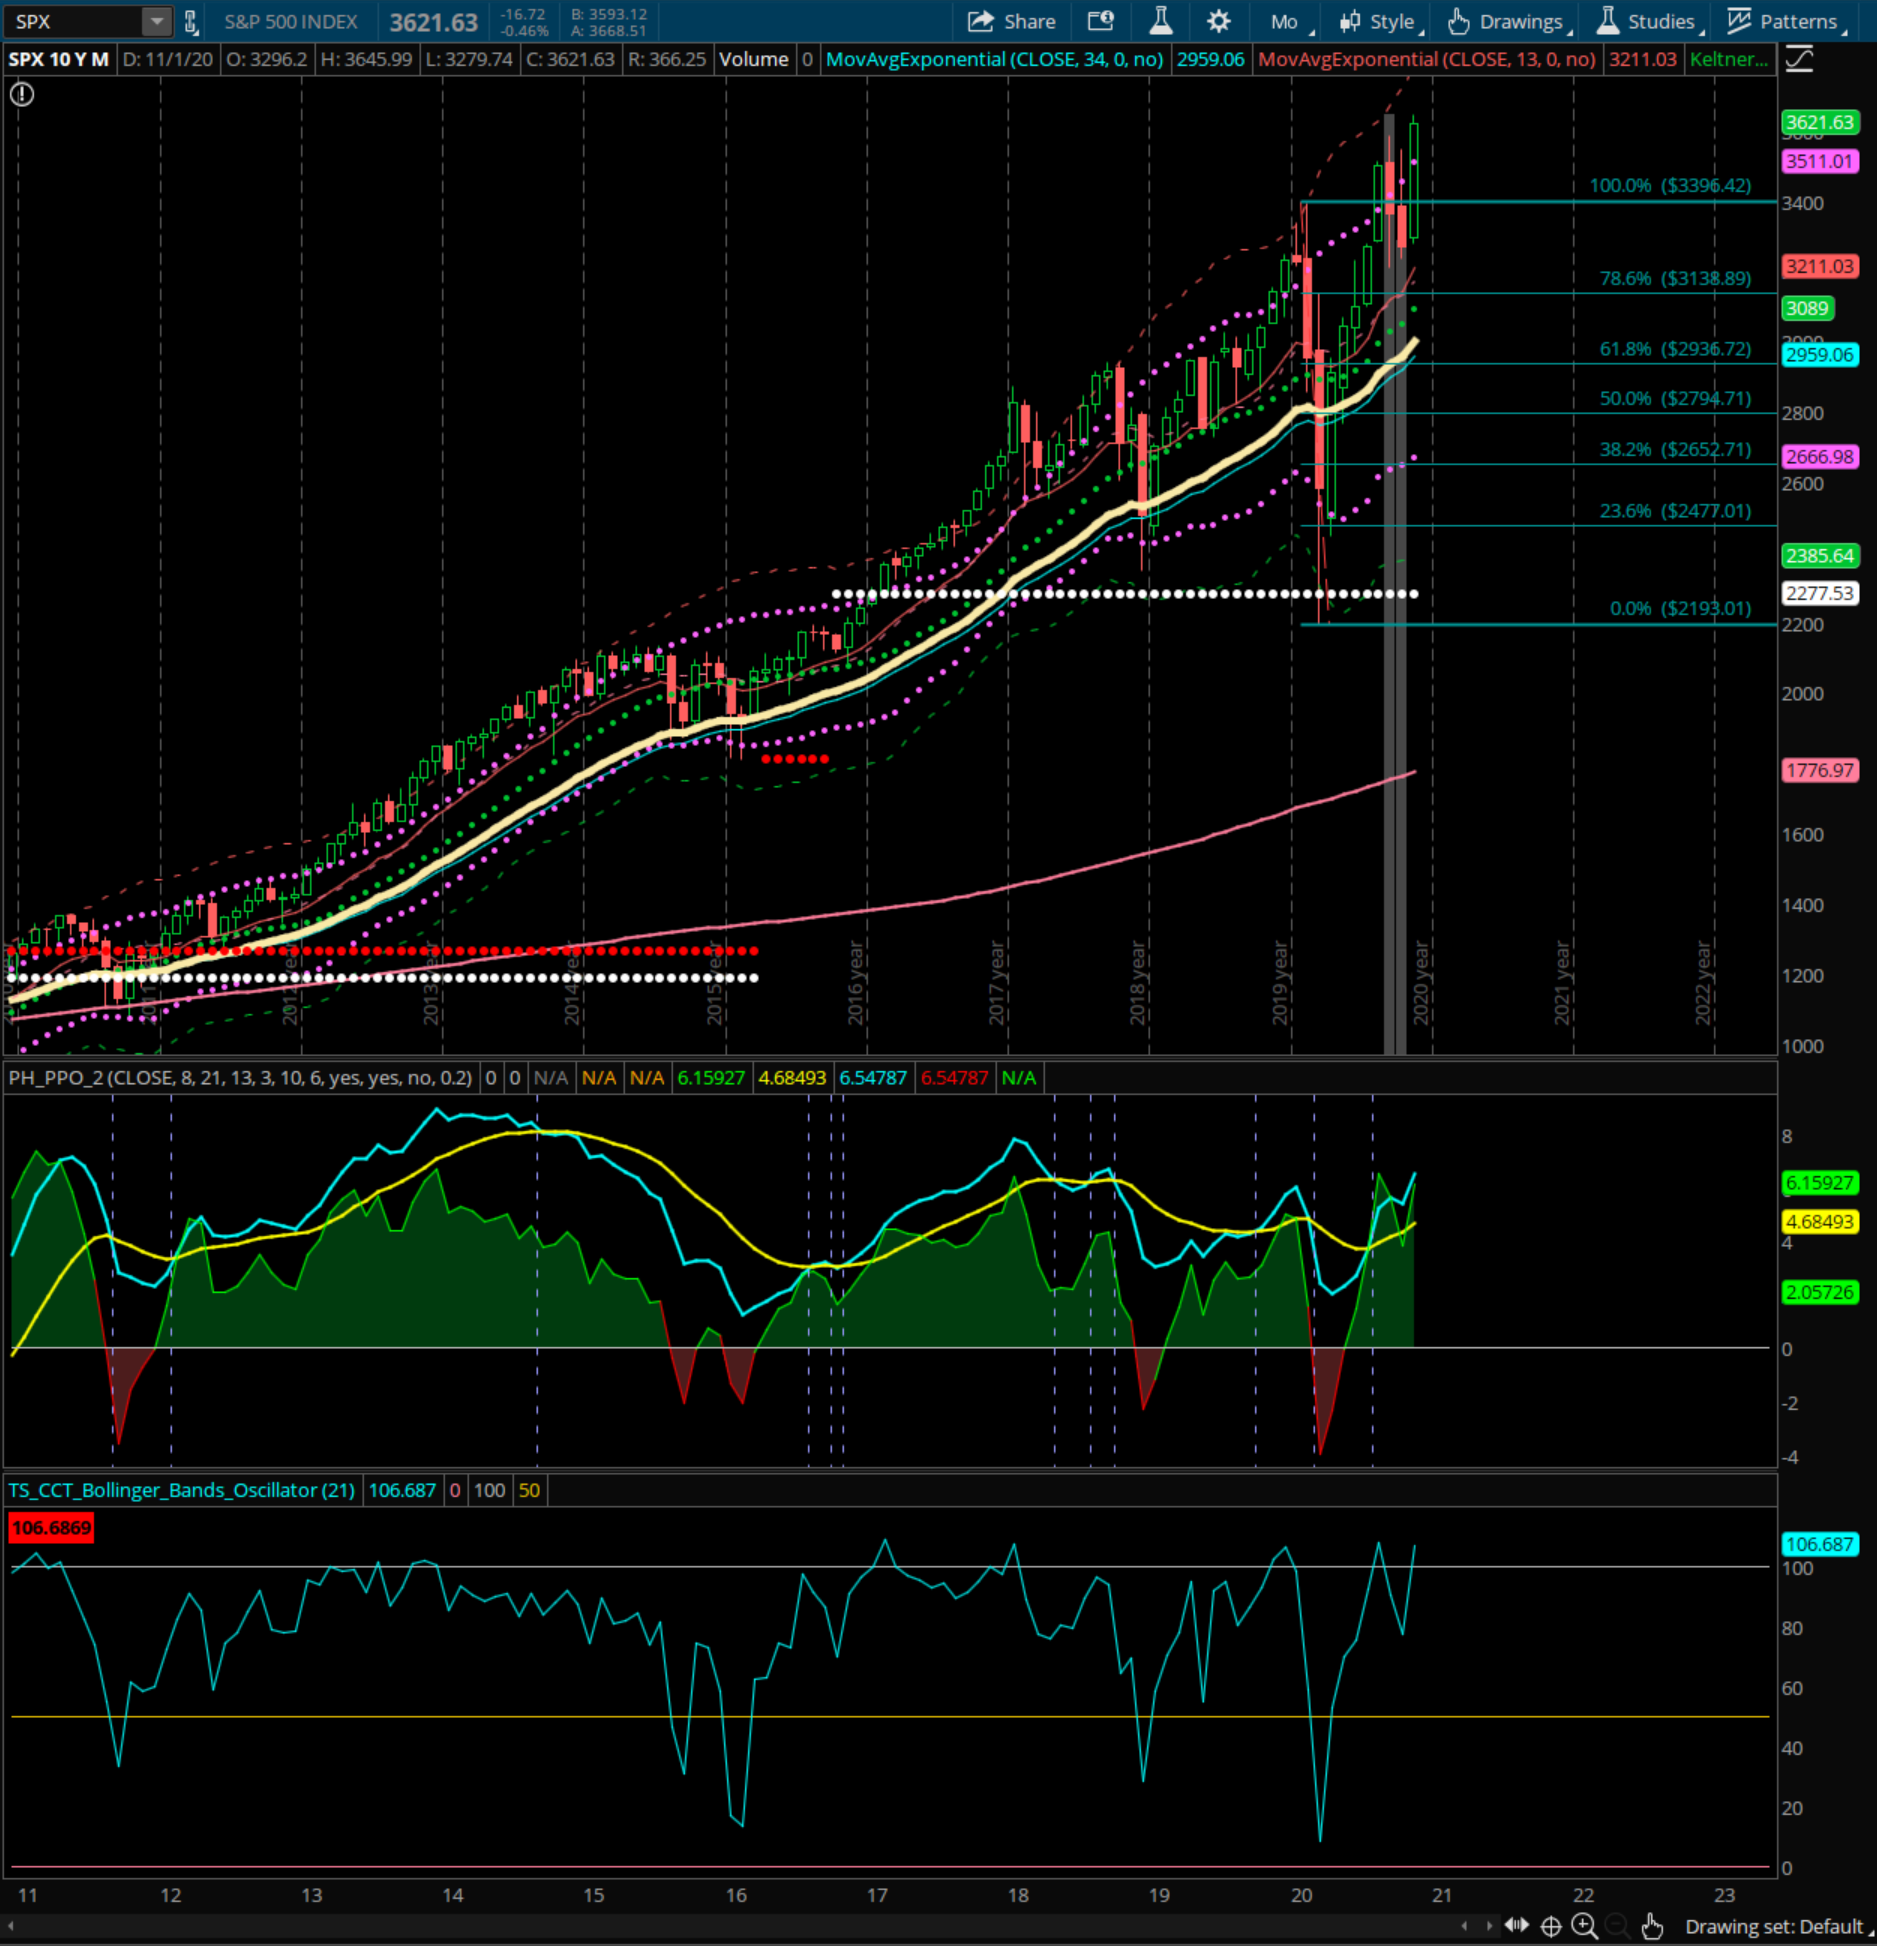Click the white 2277.53 price bubble

point(1820,593)
